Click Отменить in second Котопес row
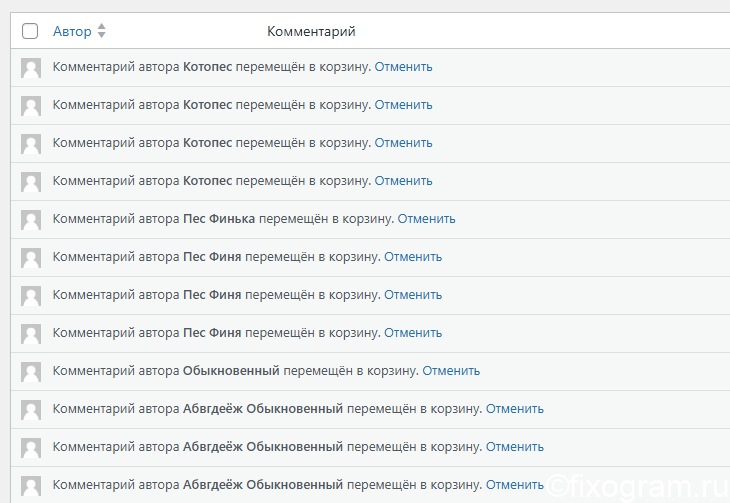730x503 pixels. click(403, 105)
